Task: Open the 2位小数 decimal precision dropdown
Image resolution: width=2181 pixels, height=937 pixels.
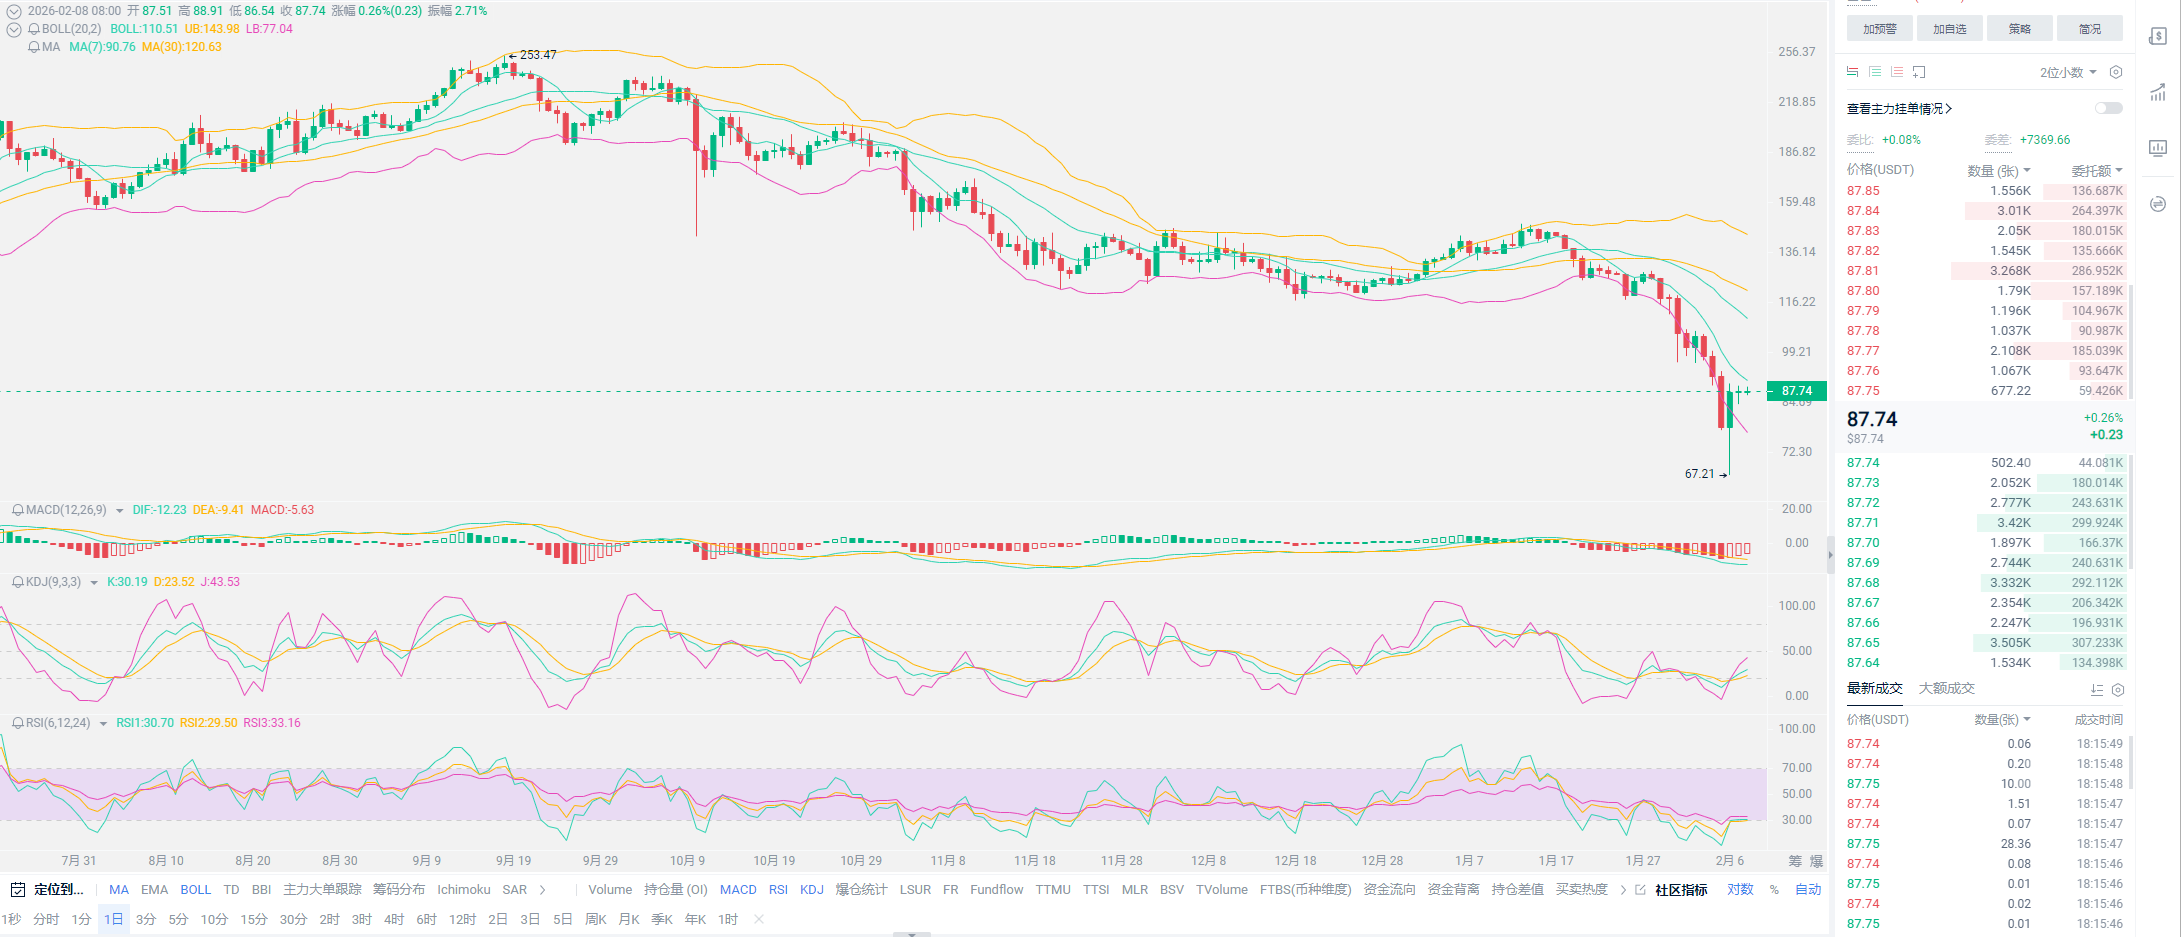Action: [2067, 72]
